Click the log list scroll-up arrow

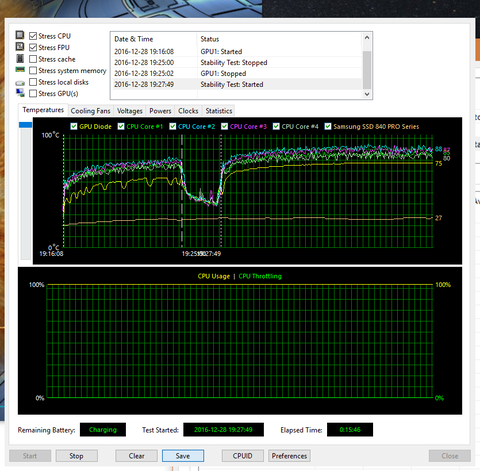[x=367, y=37]
